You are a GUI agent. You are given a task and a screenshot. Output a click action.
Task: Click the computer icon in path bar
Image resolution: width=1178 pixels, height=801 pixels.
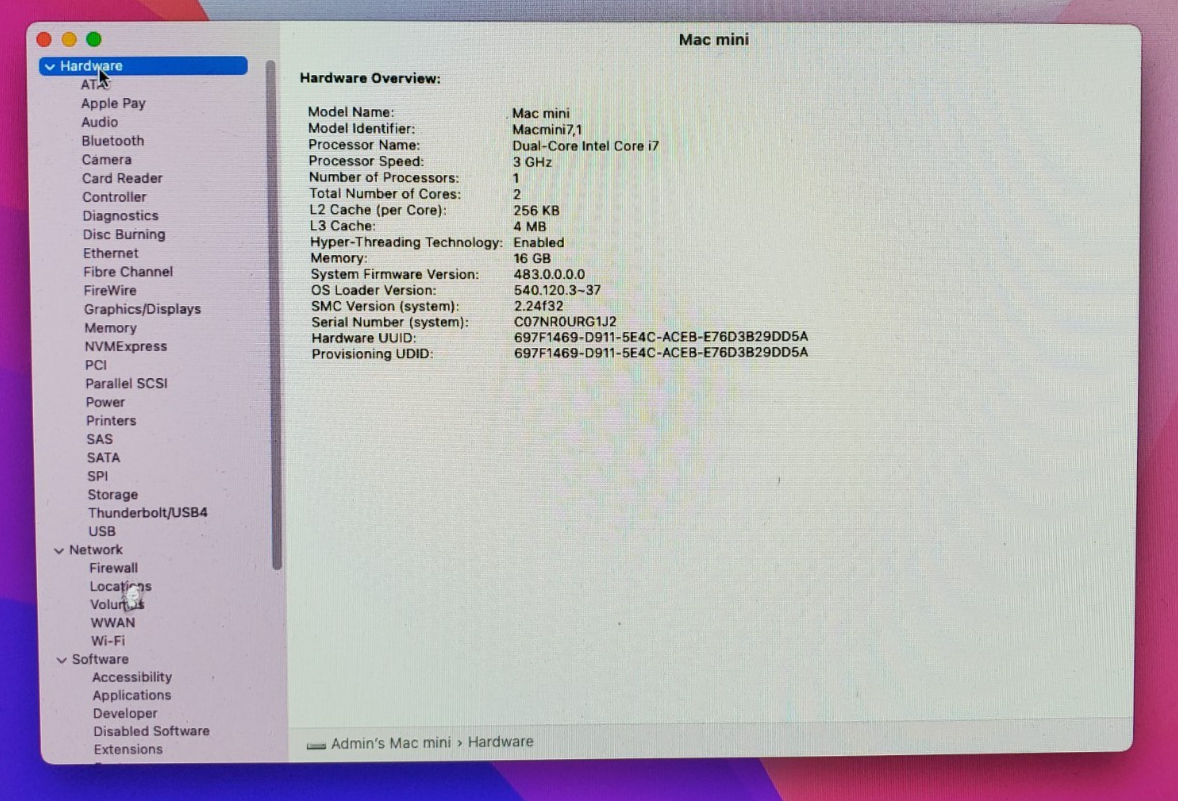(316, 745)
